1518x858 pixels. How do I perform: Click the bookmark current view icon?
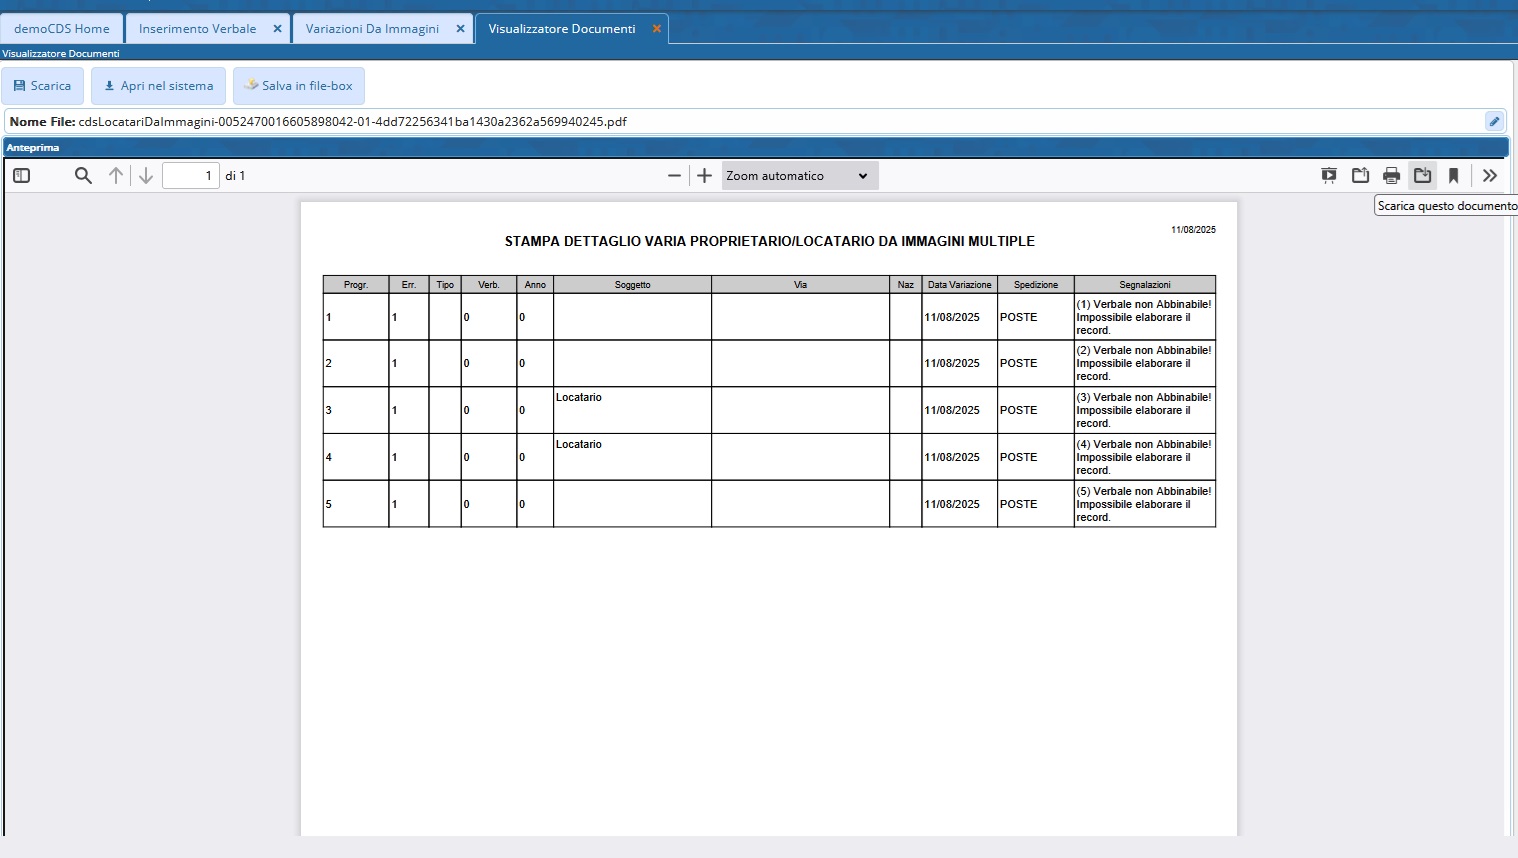[x=1453, y=176]
